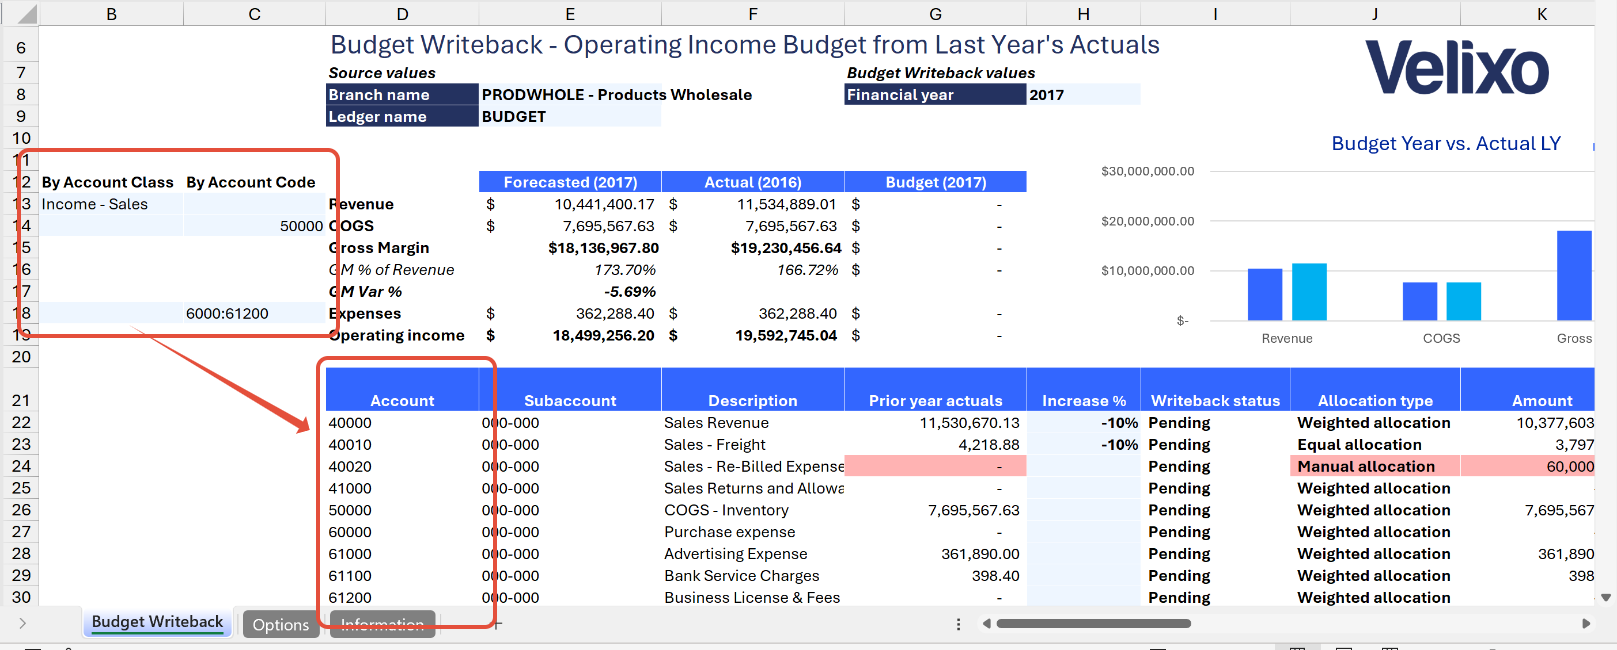Select column D header

point(402,14)
